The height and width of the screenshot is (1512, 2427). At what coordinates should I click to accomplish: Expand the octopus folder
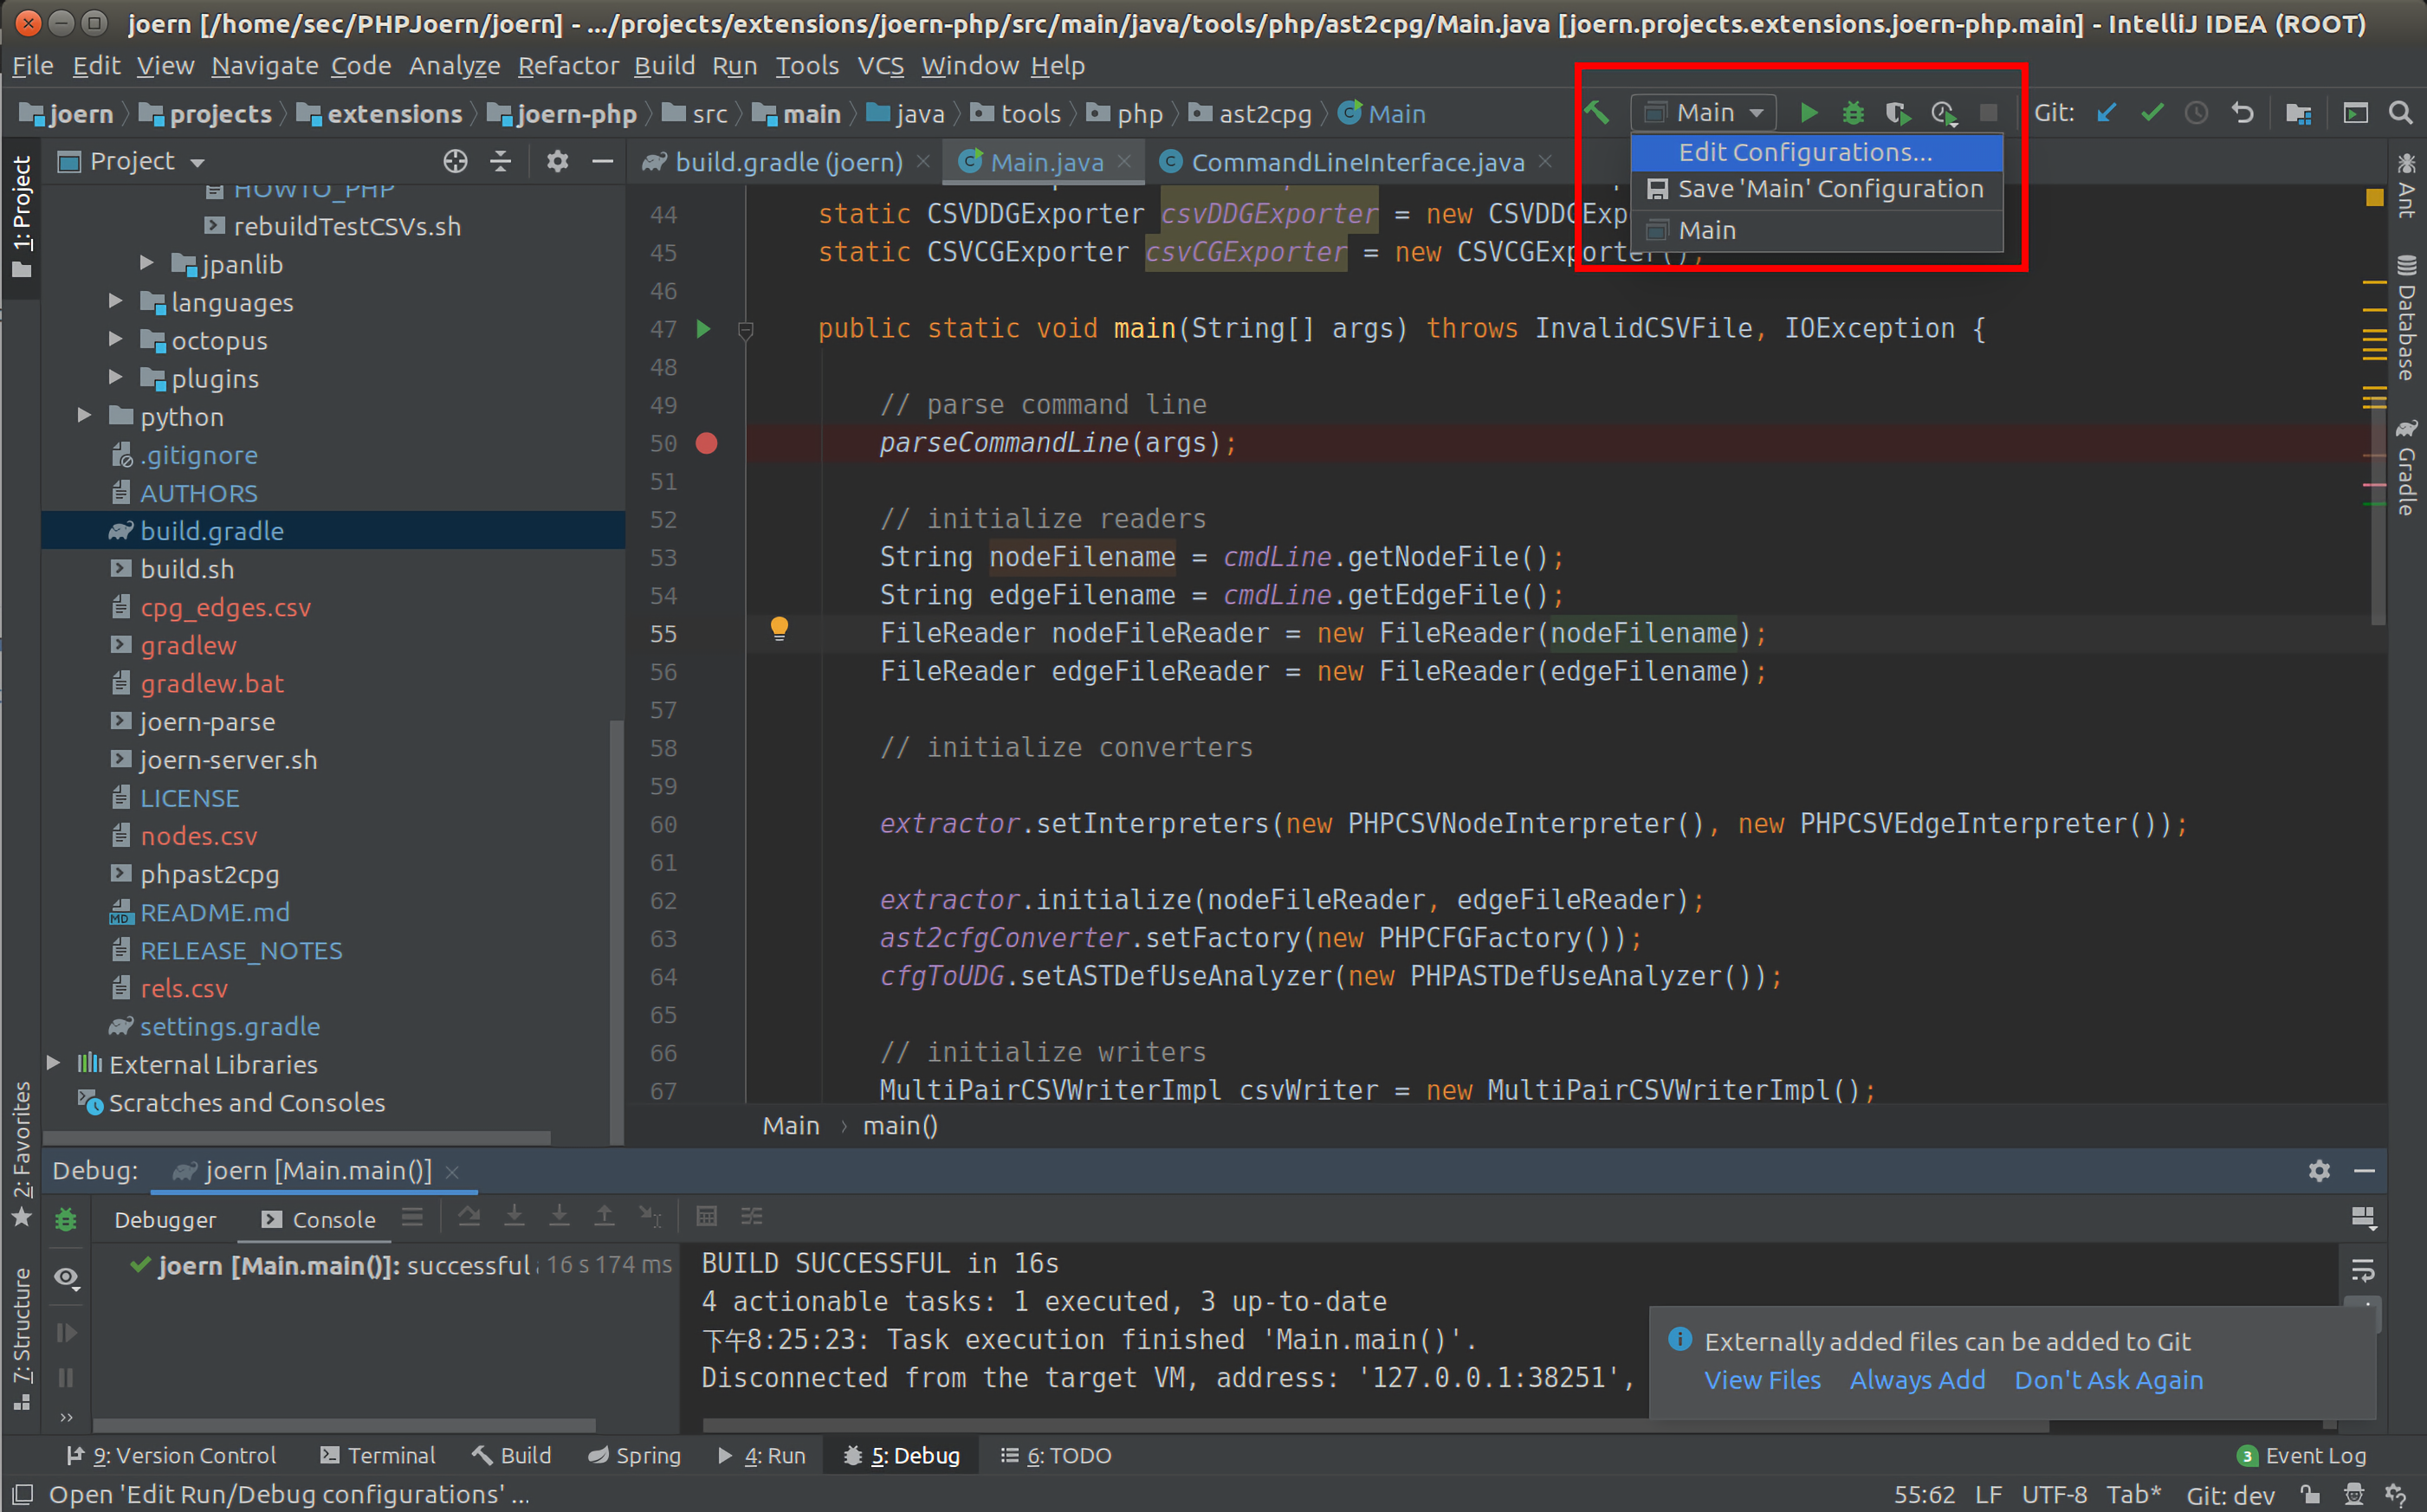116,339
